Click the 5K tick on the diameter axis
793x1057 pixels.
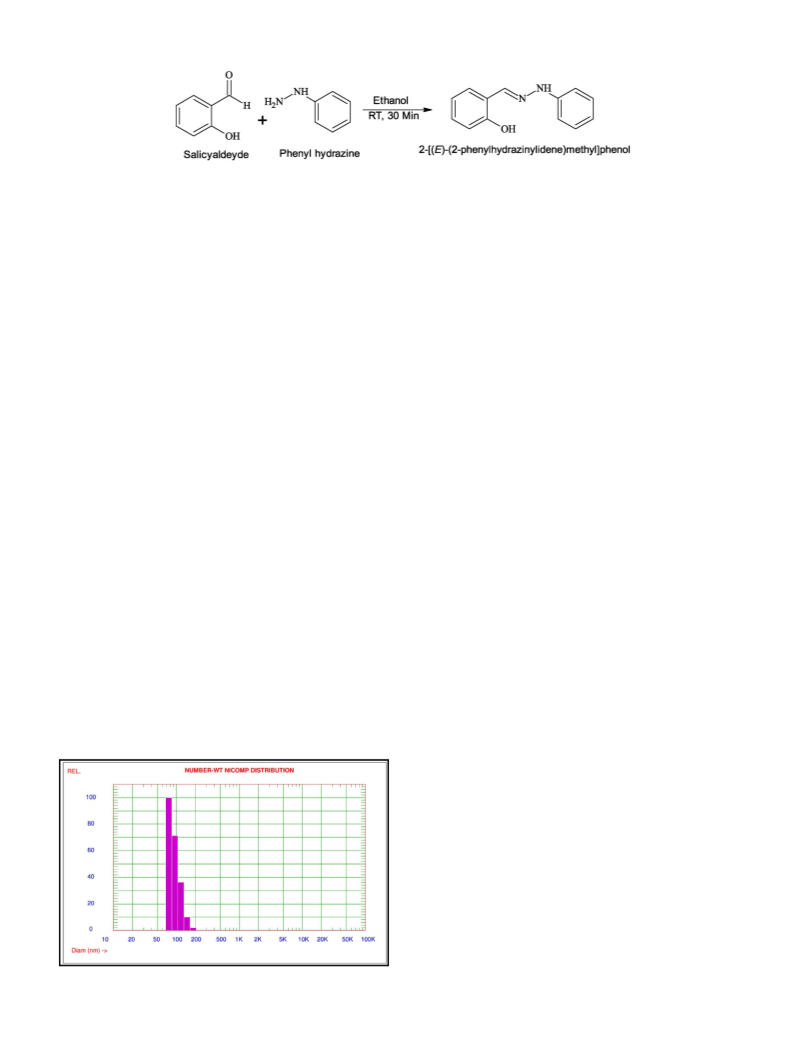point(283,939)
